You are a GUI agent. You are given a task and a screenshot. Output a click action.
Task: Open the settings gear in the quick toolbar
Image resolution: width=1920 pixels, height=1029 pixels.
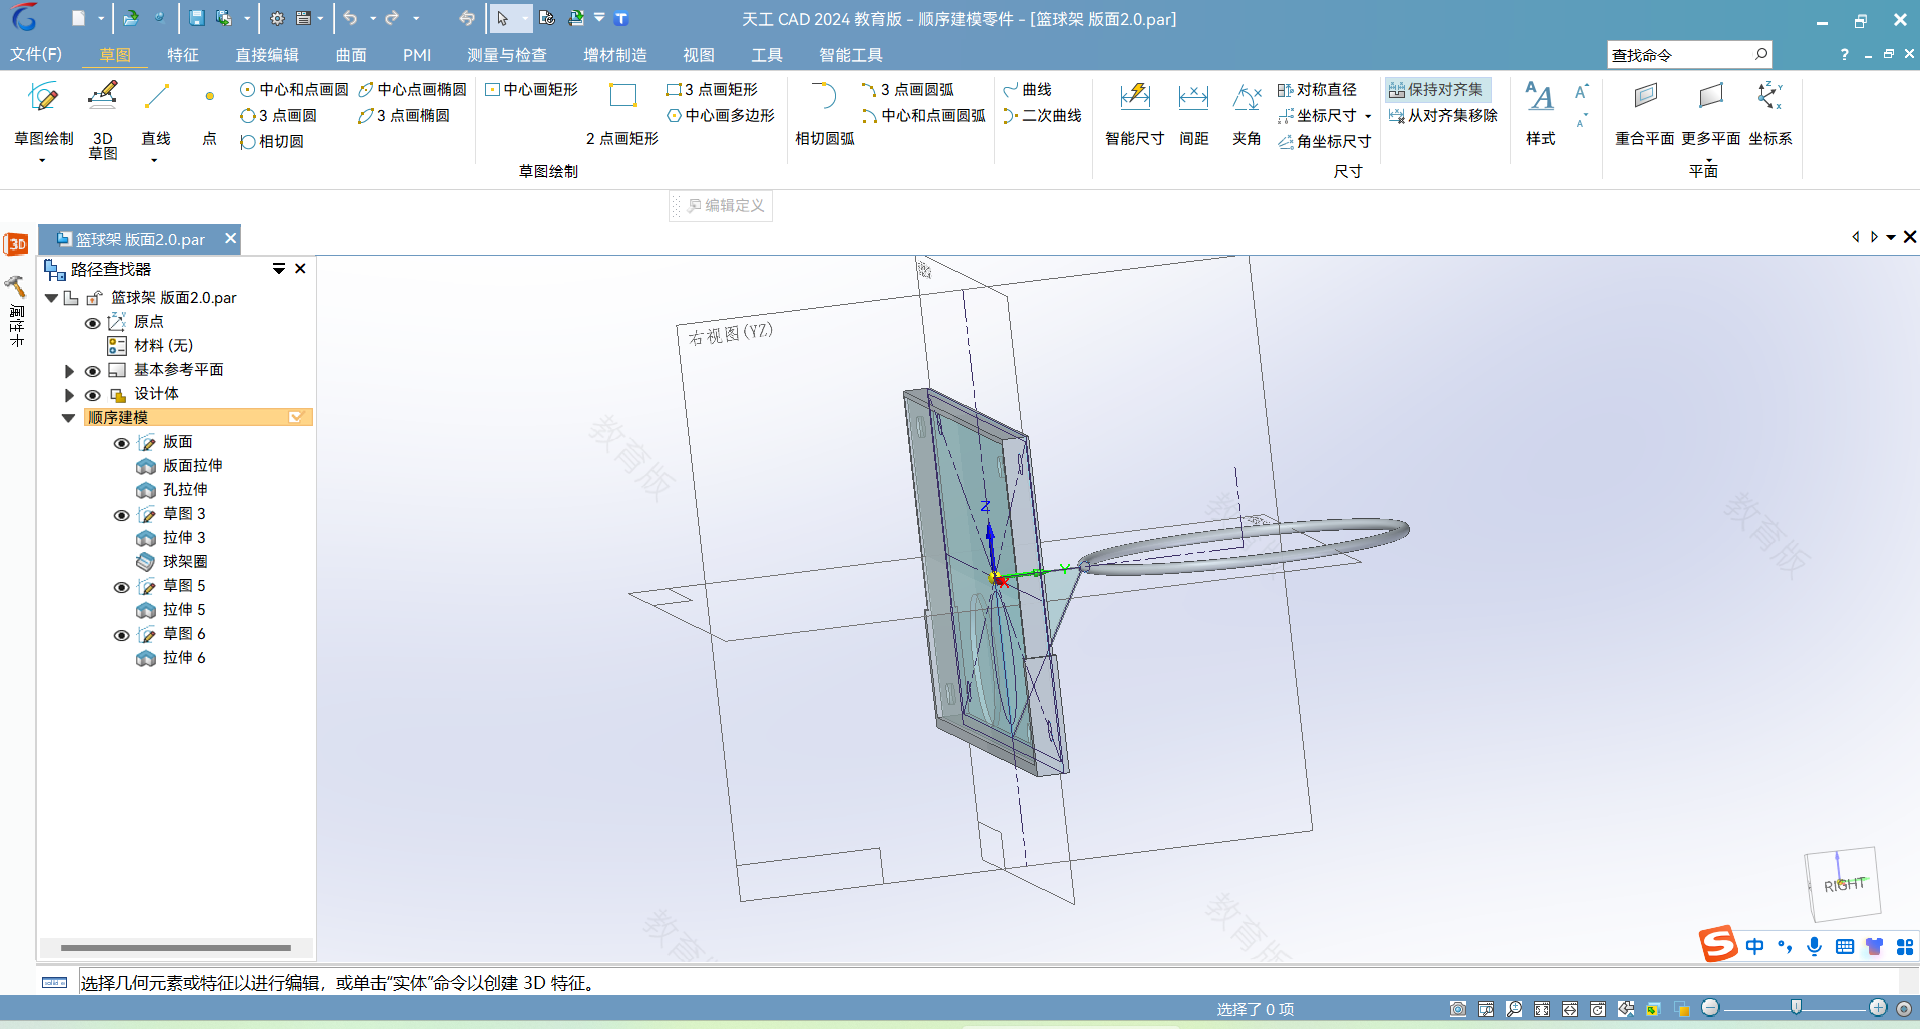[x=277, y=18]
